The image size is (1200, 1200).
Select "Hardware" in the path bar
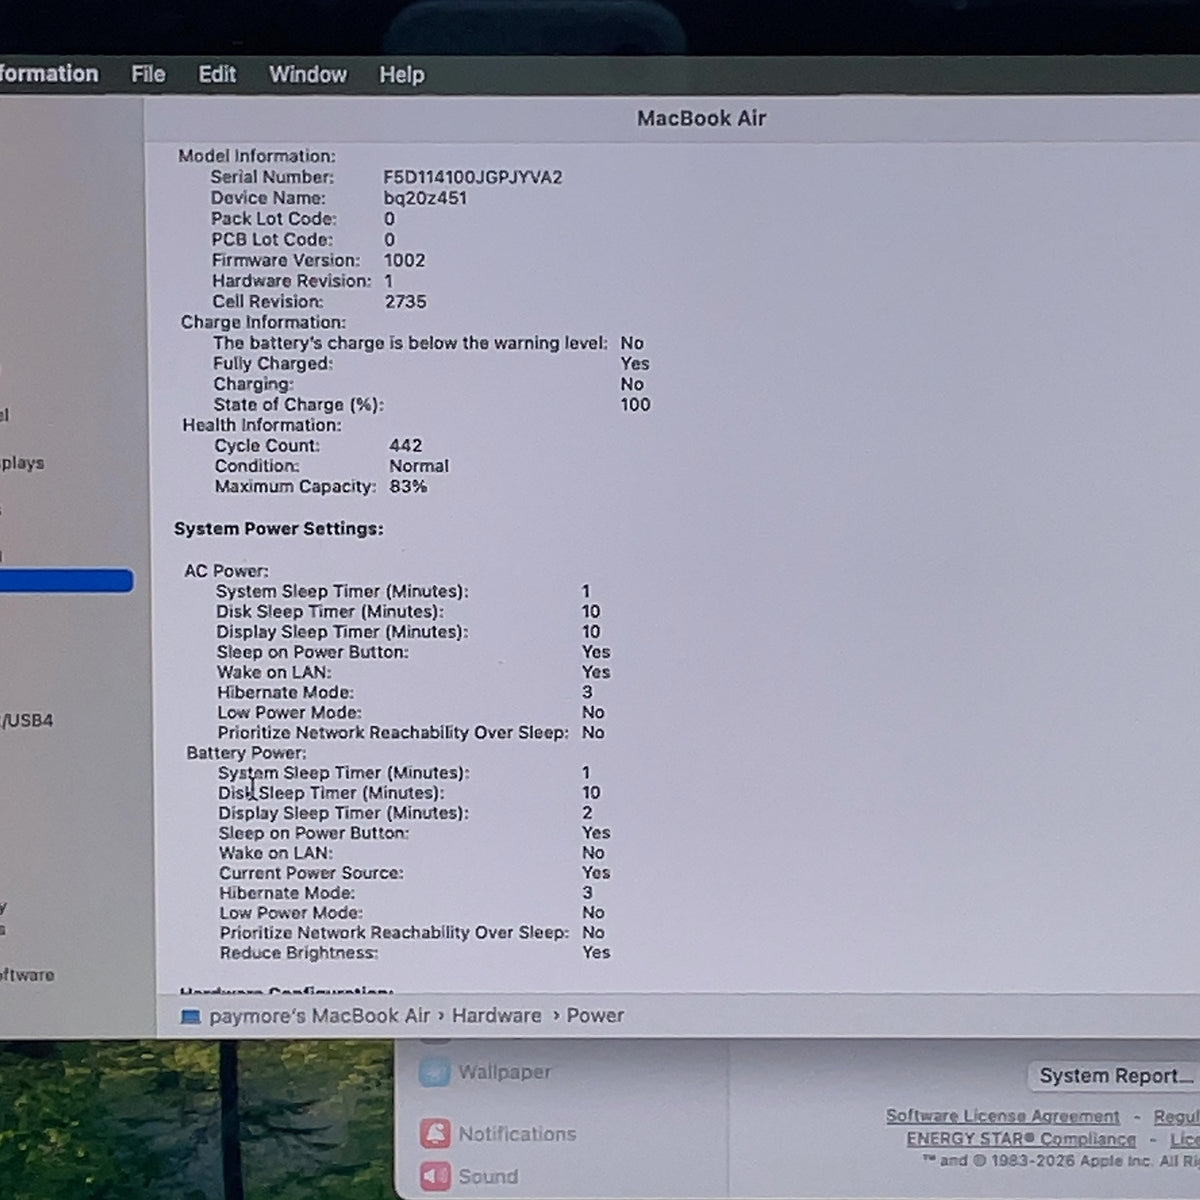tap(496, 1016)
